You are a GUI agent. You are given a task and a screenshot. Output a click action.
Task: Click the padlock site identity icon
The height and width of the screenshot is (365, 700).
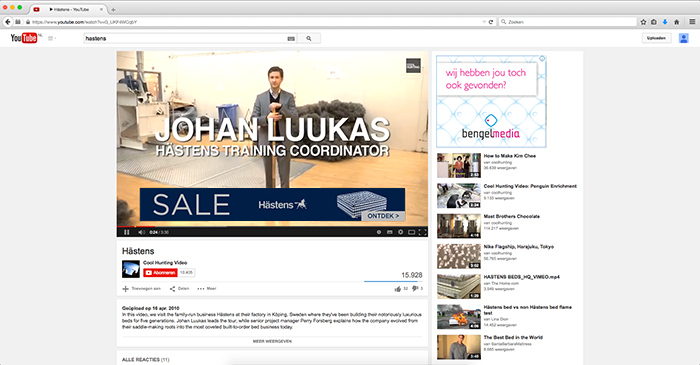coord(28,22)
